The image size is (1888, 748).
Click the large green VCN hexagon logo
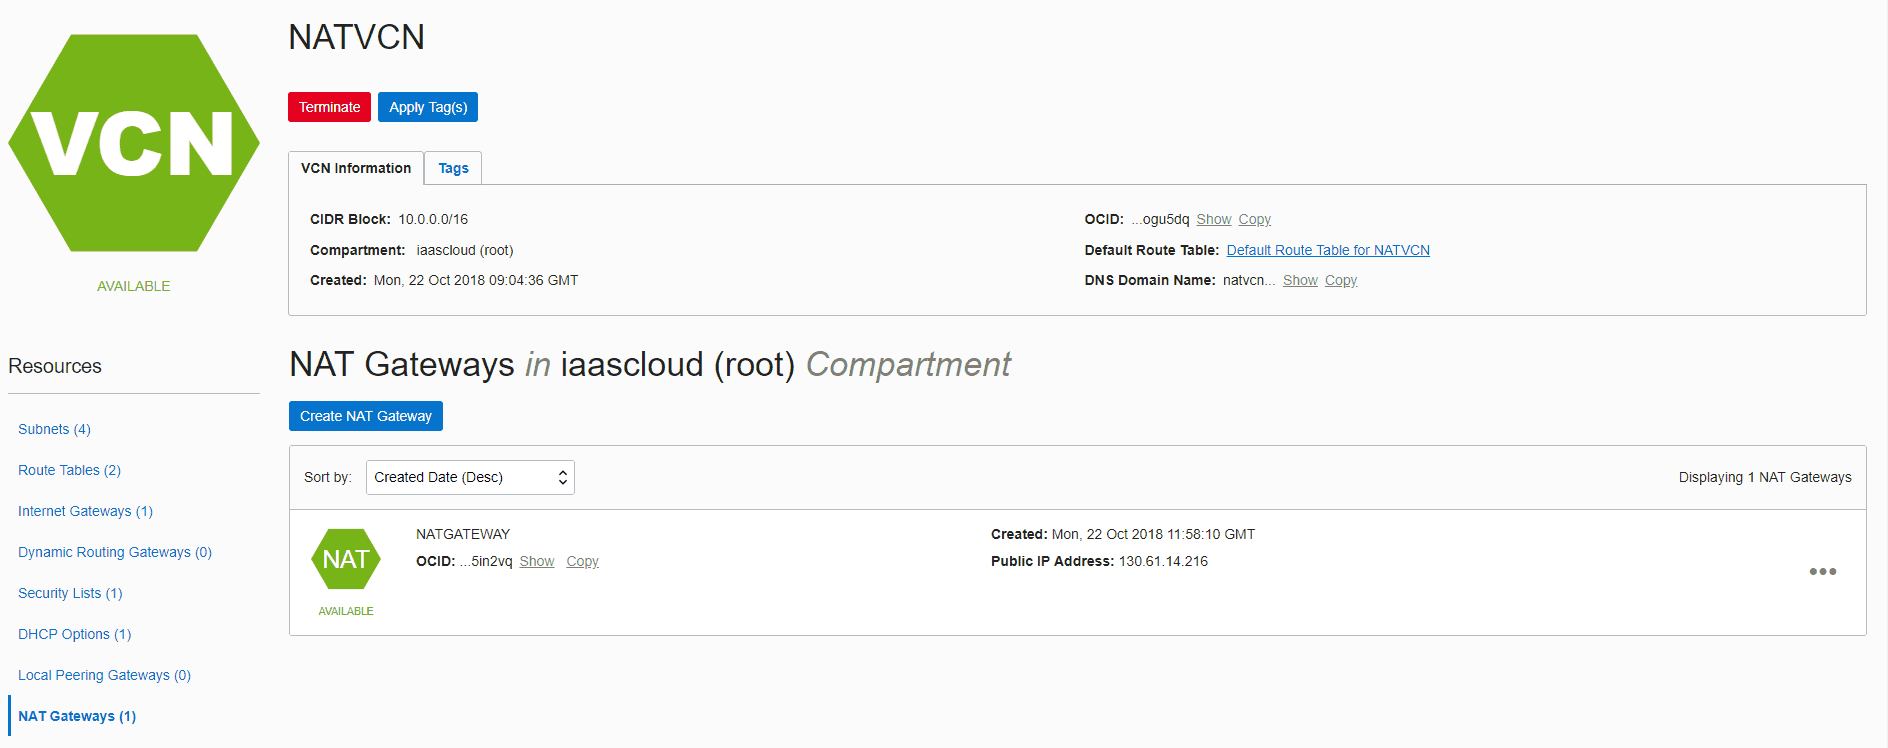(x=134, y=143)
